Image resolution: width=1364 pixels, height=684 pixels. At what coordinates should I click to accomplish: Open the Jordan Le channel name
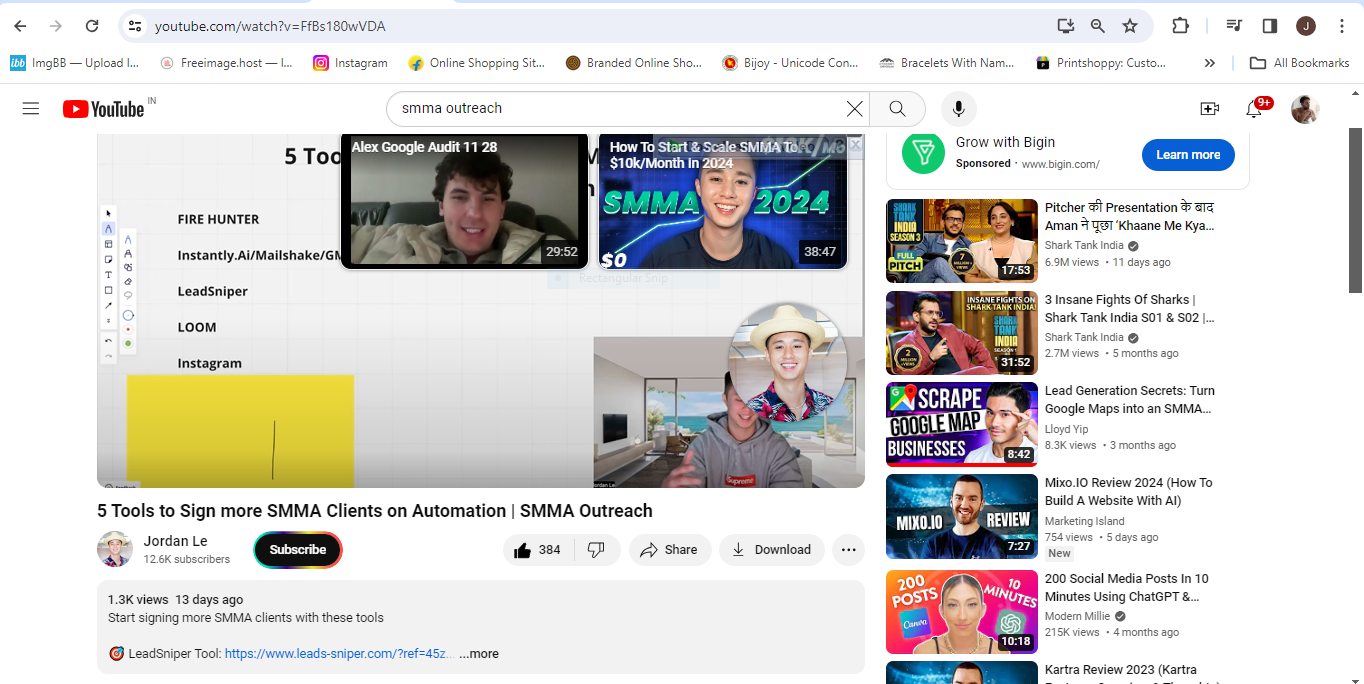(x=175, y=541)
